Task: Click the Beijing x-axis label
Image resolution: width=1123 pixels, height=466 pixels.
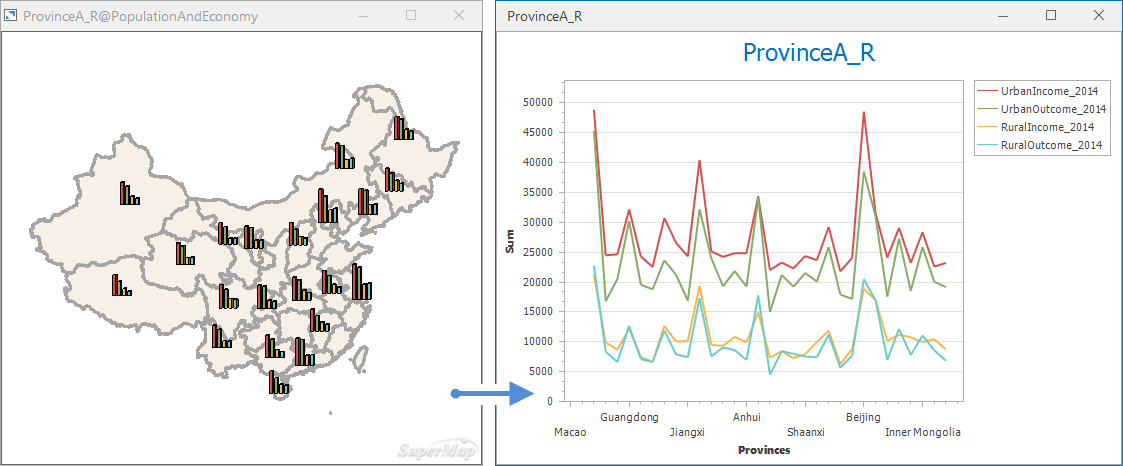Action: click(863, 417)
